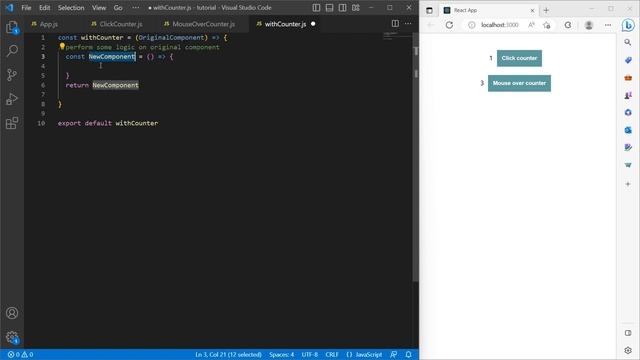The height and width of the screenshot is (360, 640).
Task: Toggle the primary side bar layout icon
Action: [x=316, y=8]
